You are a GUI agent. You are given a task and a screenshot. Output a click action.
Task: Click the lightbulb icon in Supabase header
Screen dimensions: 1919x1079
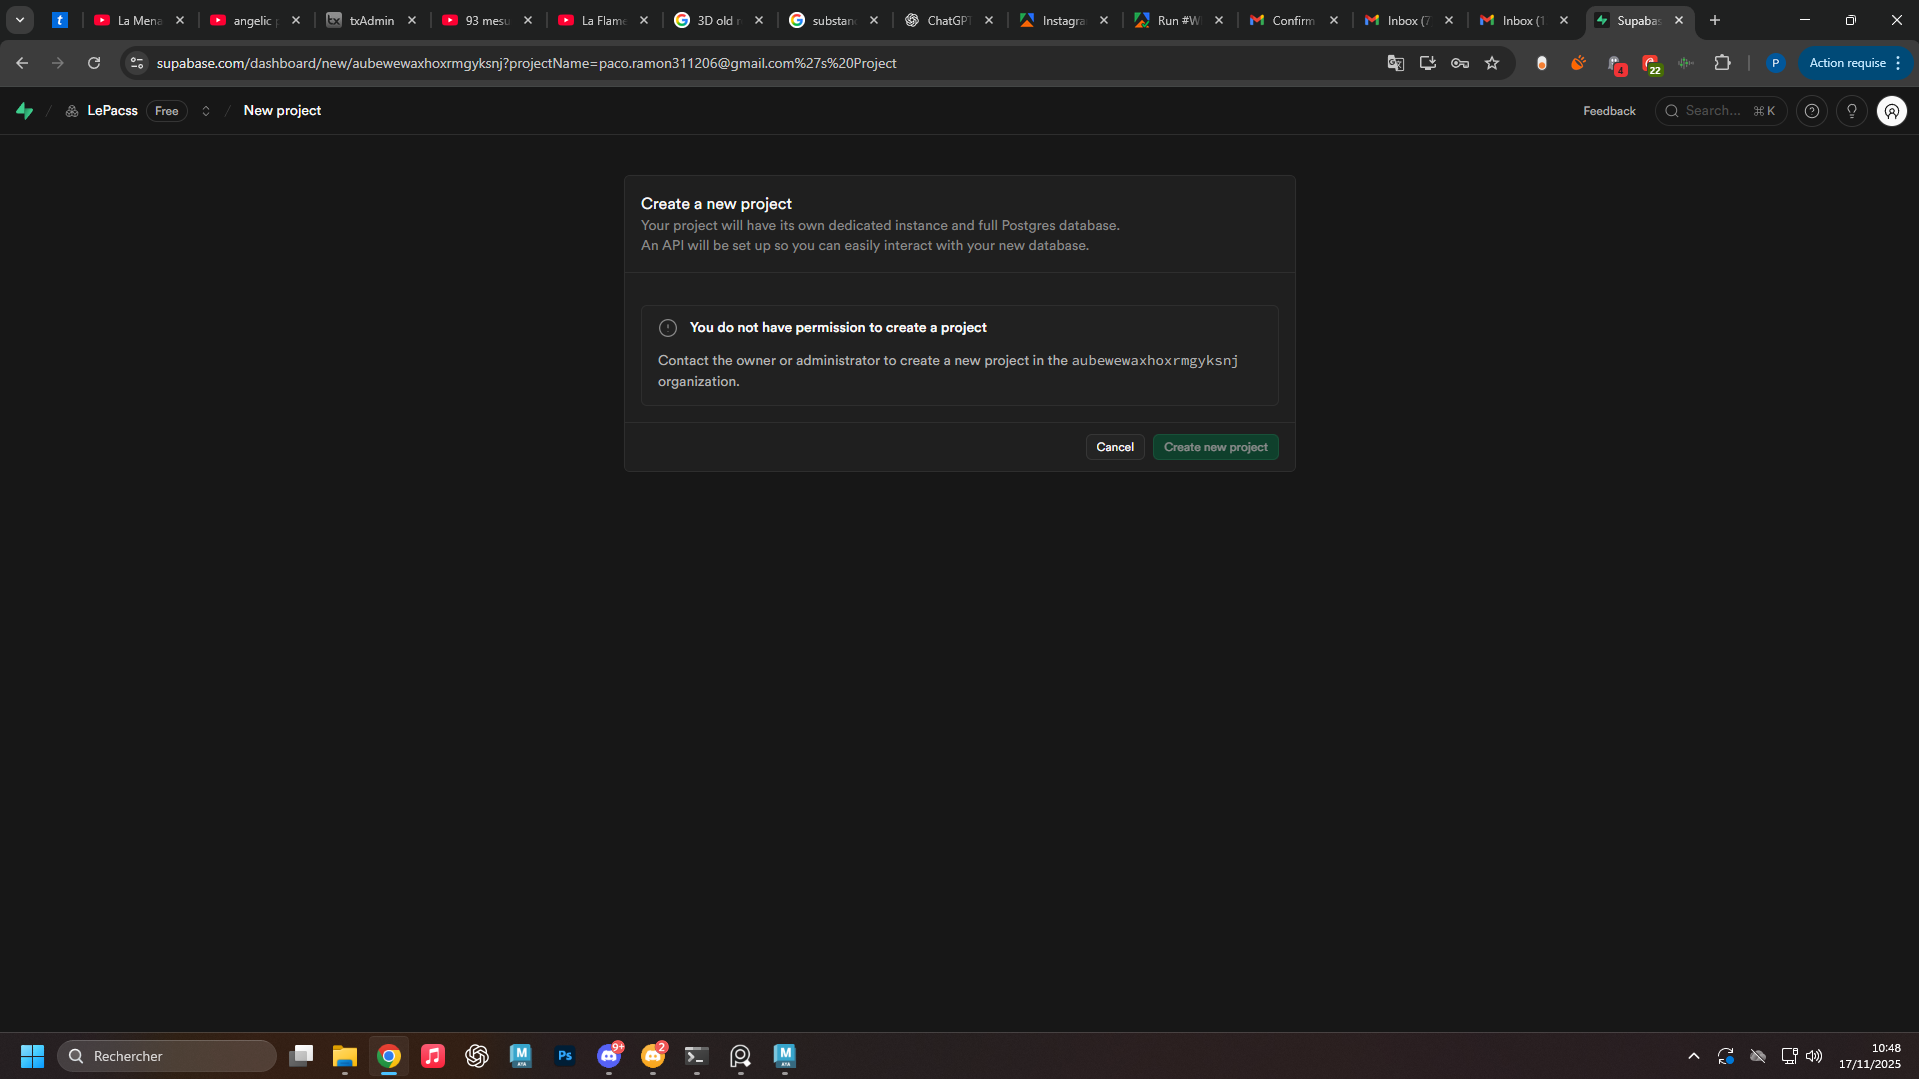1852,111
